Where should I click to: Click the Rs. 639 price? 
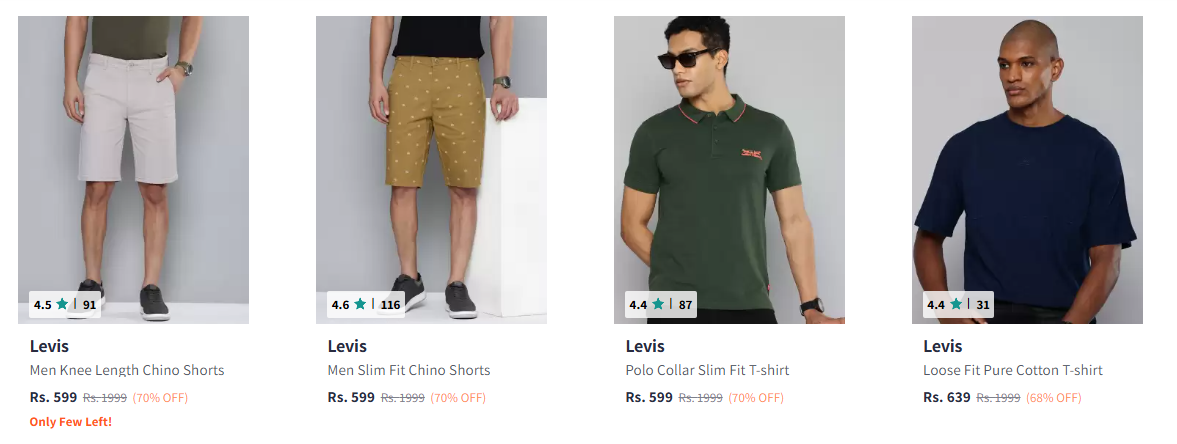[947, 397]
